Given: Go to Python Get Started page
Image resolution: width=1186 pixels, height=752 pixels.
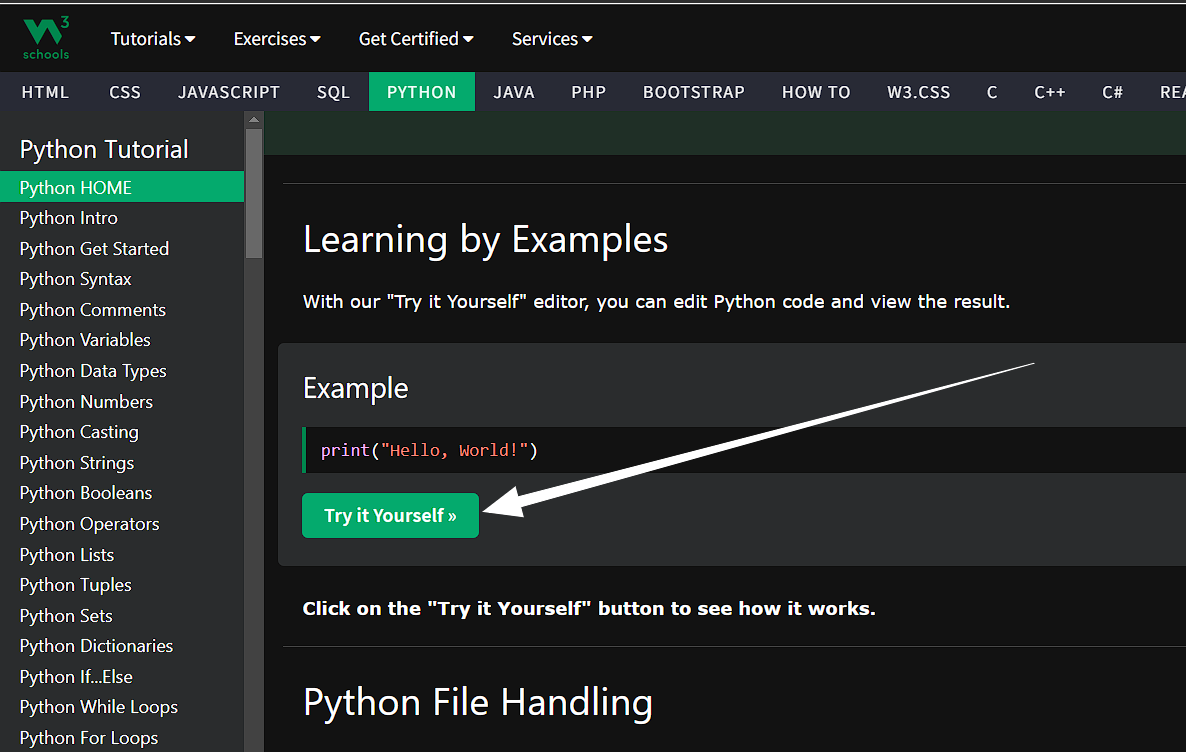Looking at the screenshot, I should click(x=94, y=249).
